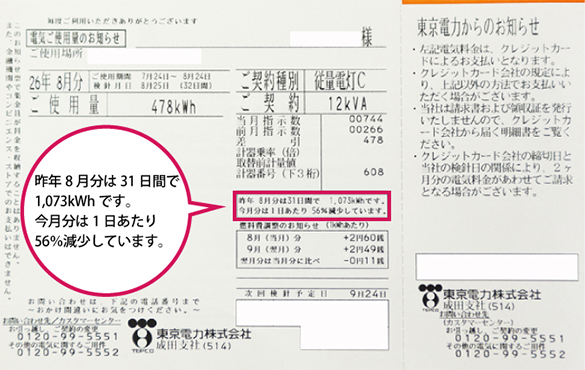Click the TEPCO logo on right panel
585x370 pixels.
tap(431, 298)
